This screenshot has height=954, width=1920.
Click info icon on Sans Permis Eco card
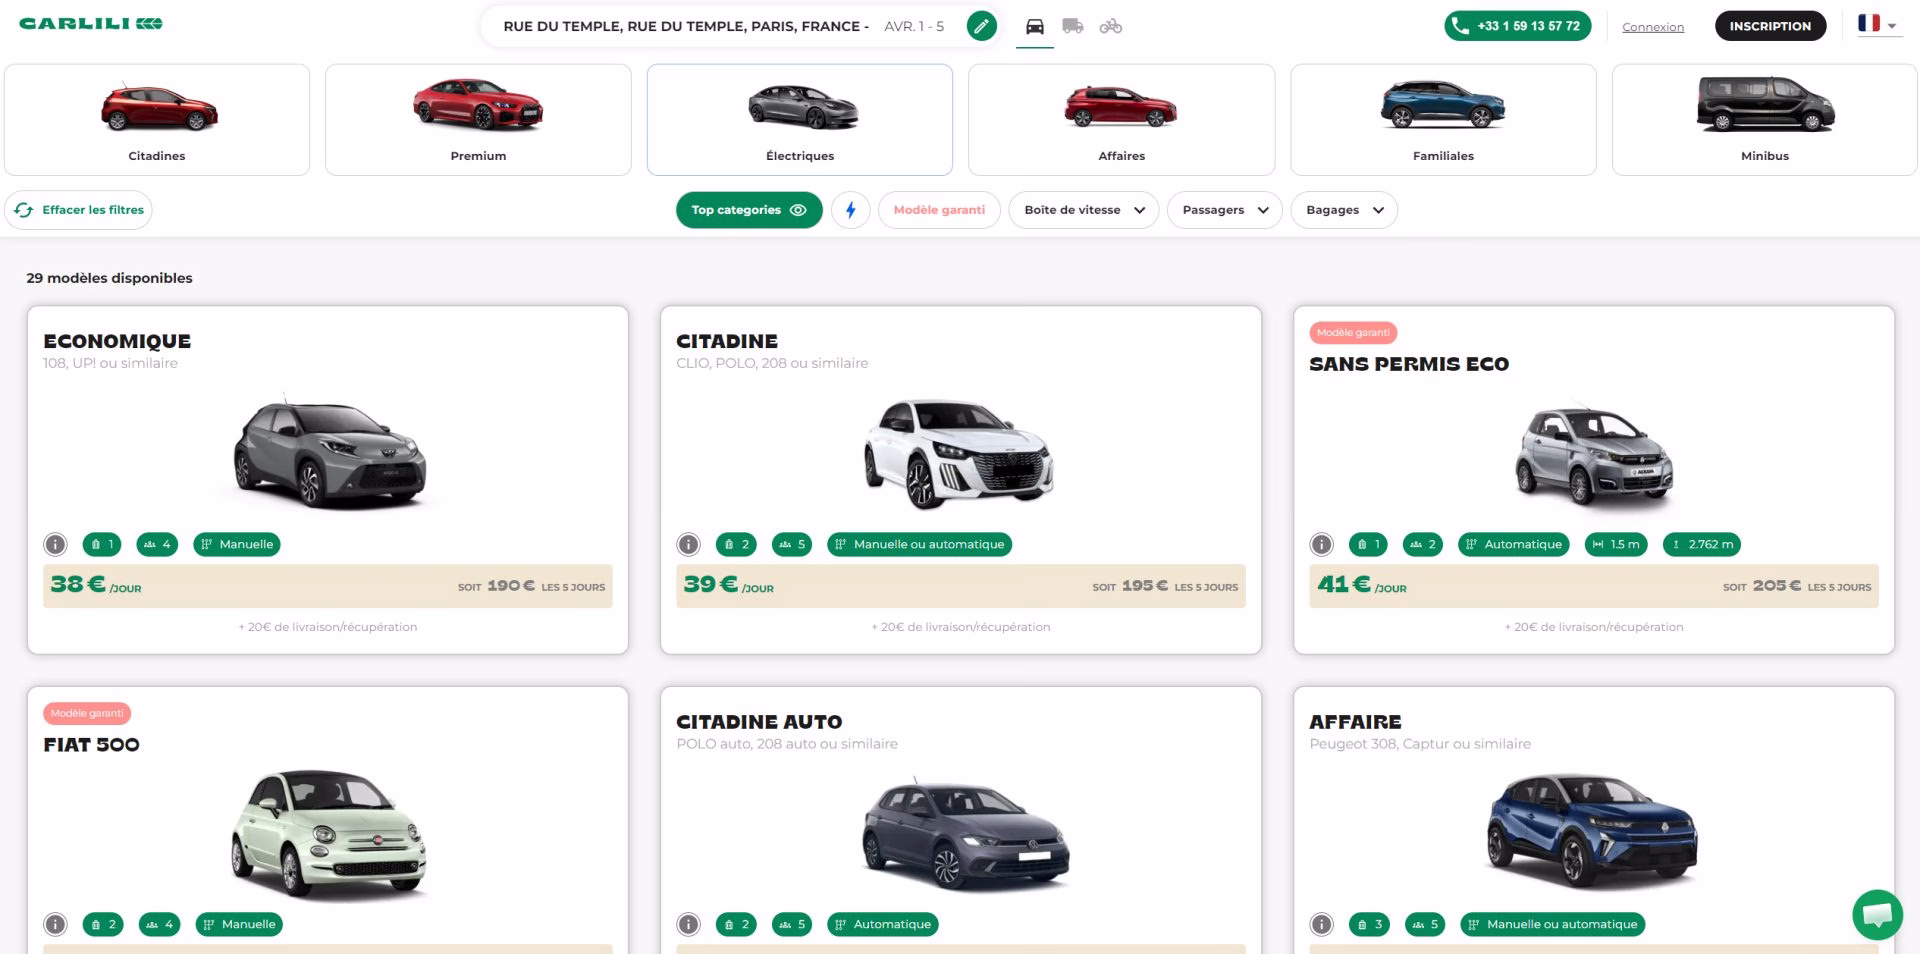click(1321, 544)
